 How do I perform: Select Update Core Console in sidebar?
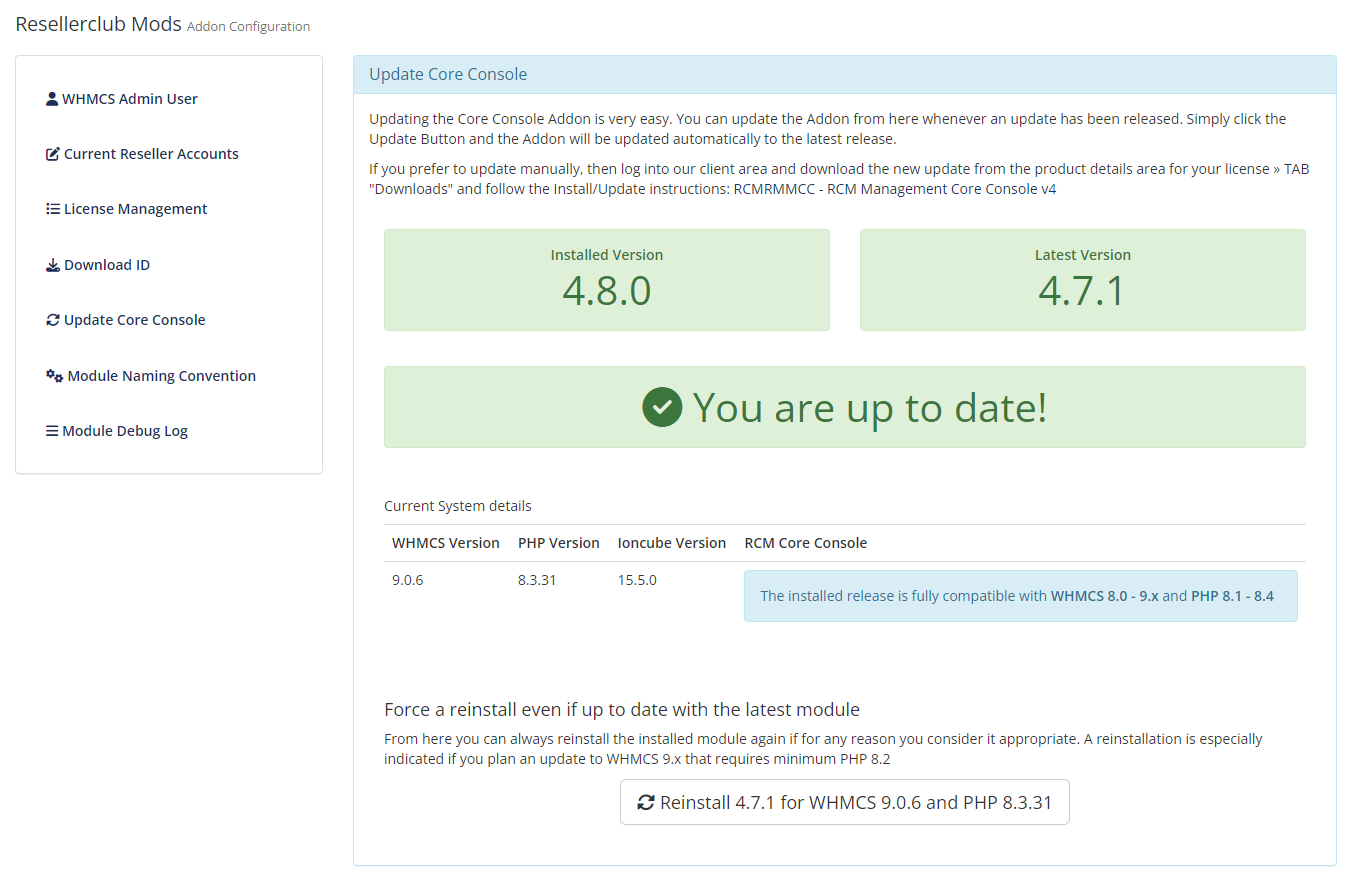pos(126,320)
